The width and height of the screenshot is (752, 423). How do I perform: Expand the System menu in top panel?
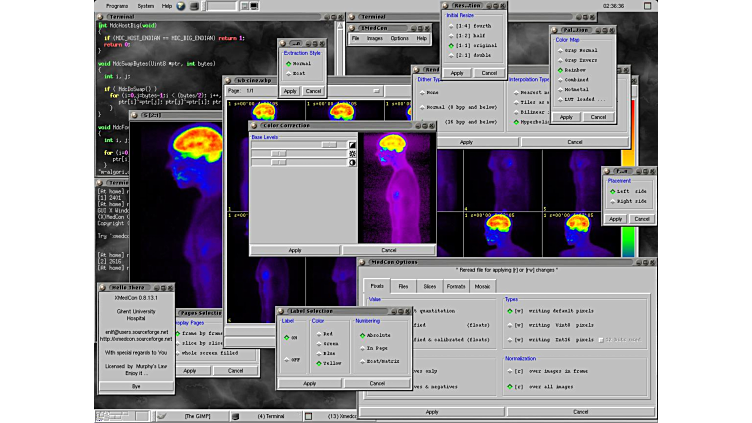click(x=146, y=5)
